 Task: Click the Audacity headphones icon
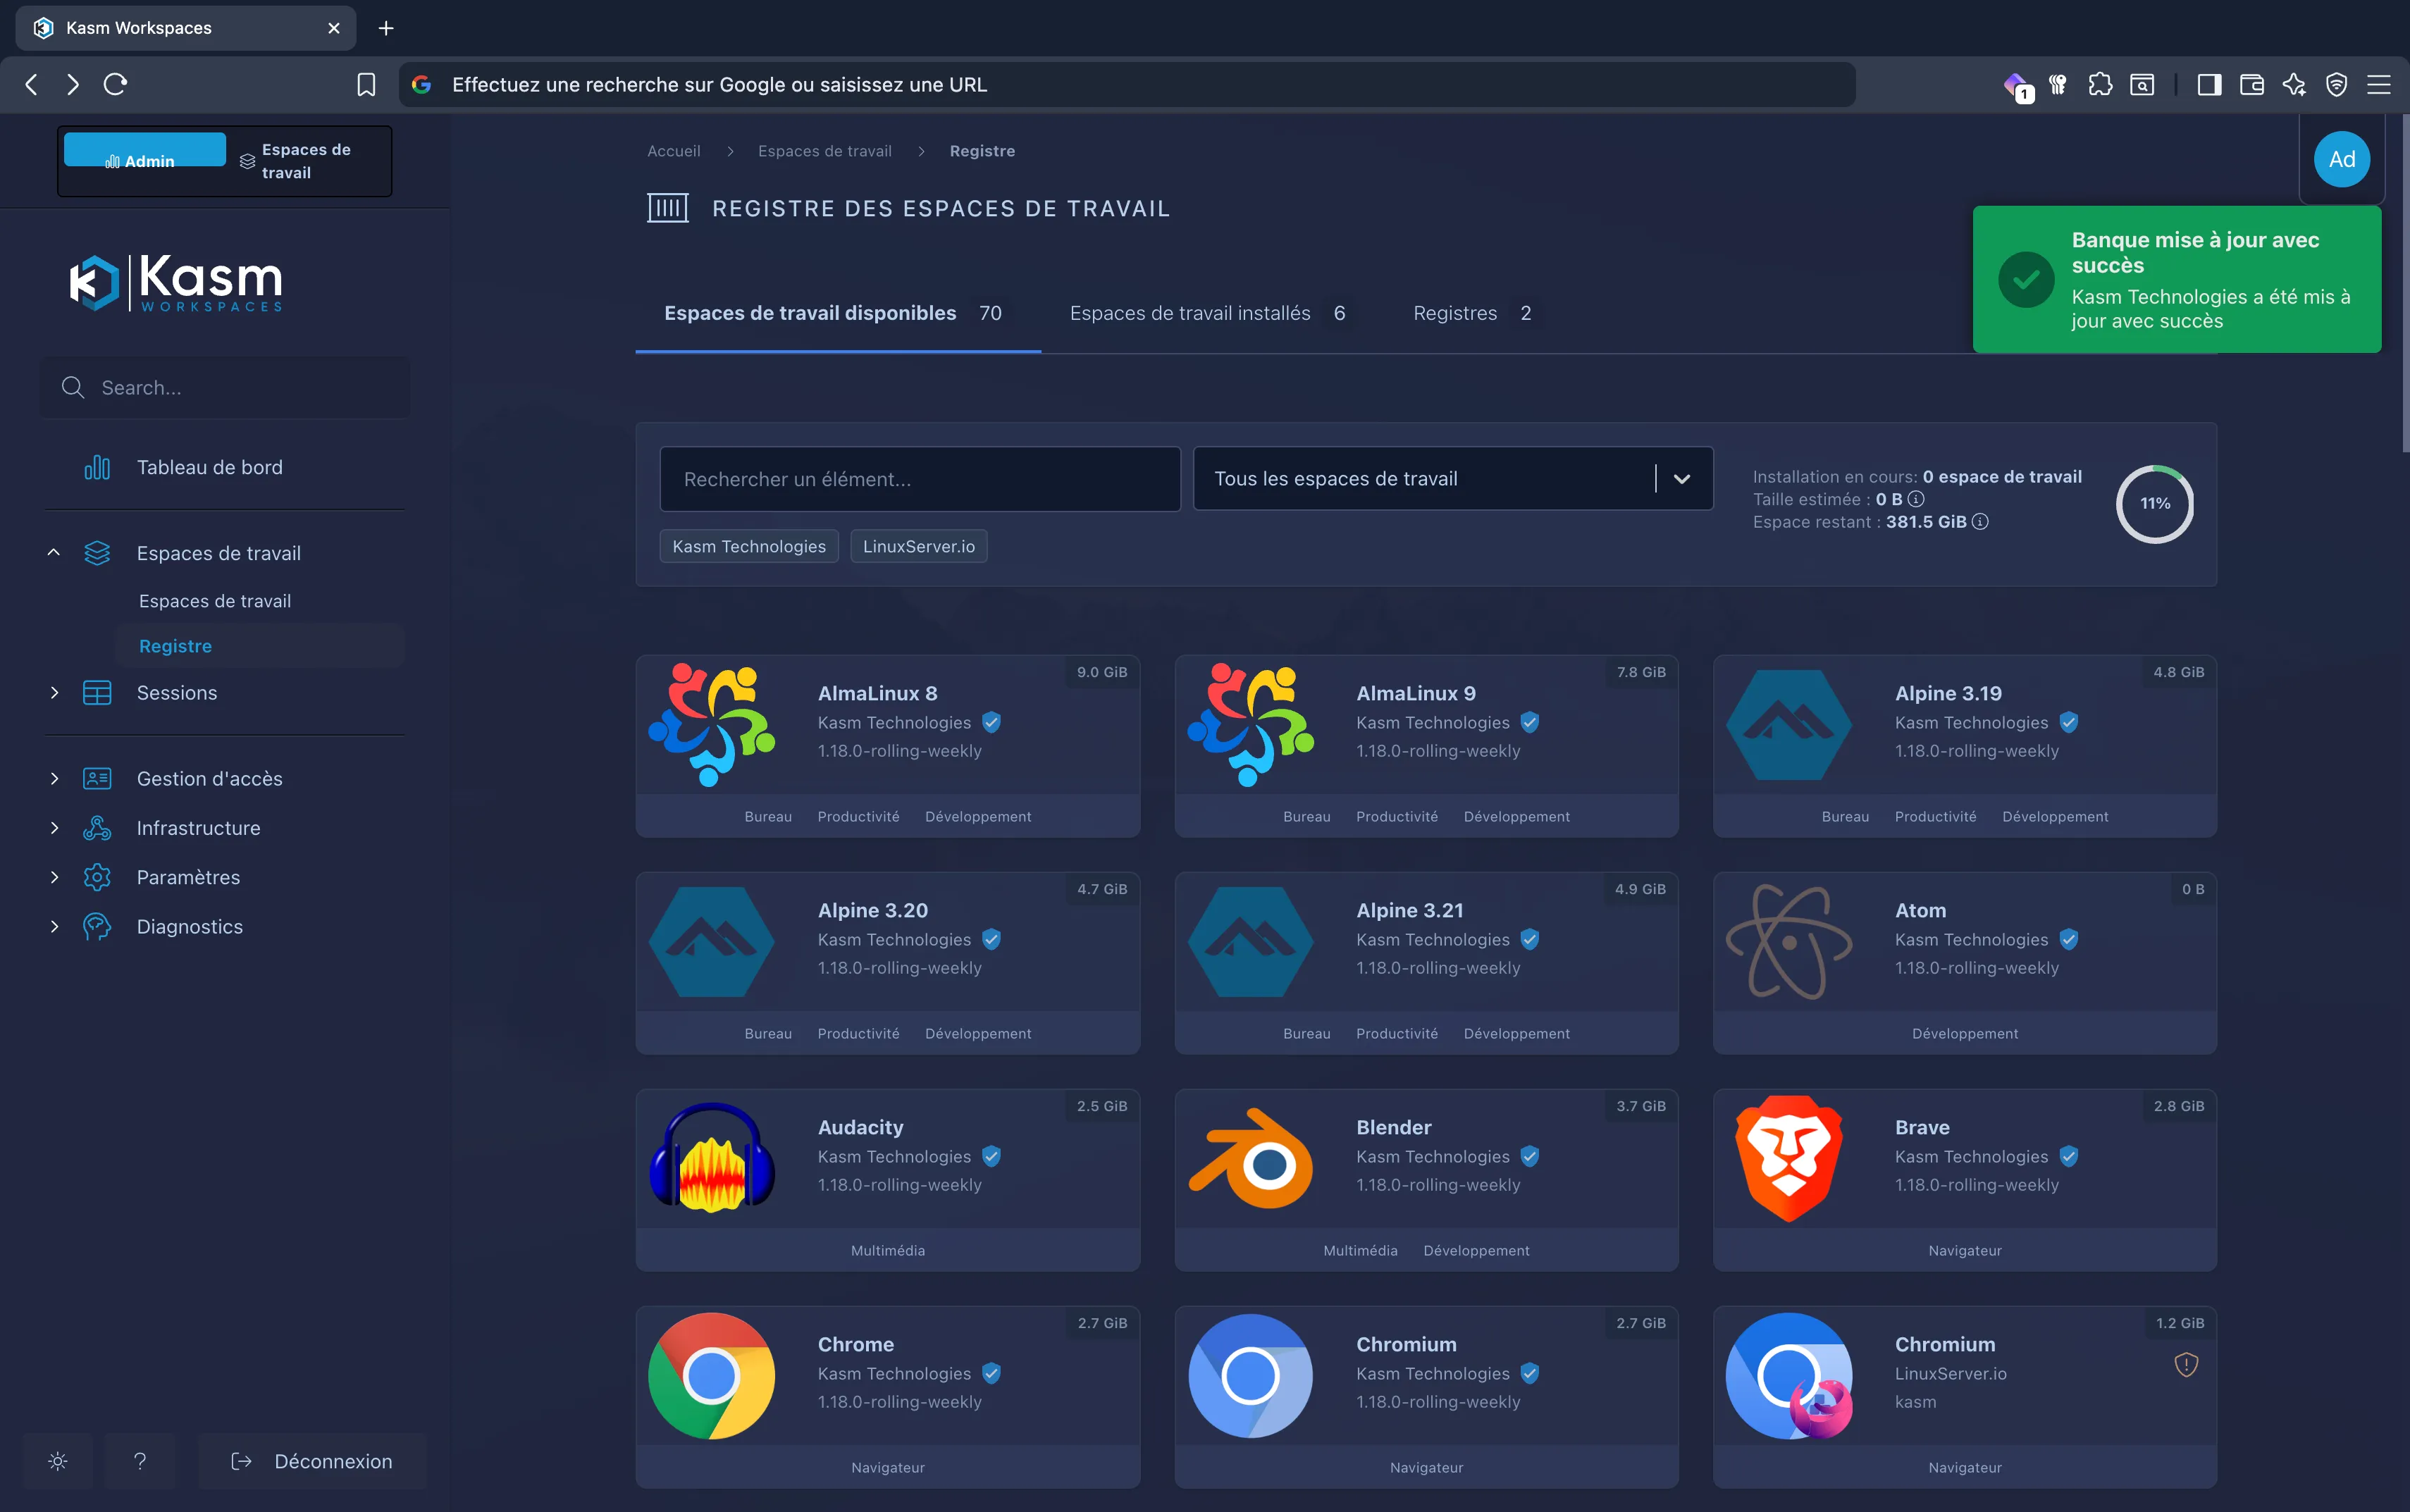(712, 1159)
